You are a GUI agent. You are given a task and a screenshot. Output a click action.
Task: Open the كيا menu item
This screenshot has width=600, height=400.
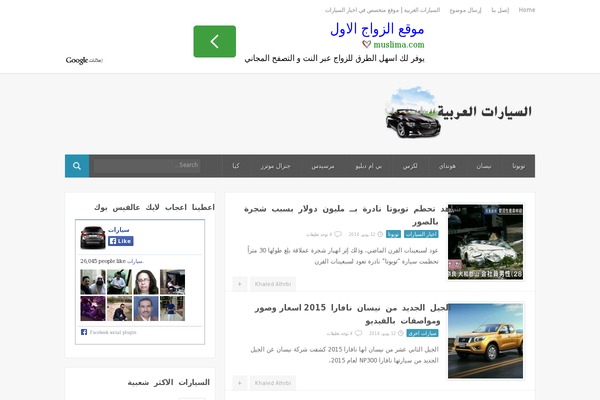(236, 166)
